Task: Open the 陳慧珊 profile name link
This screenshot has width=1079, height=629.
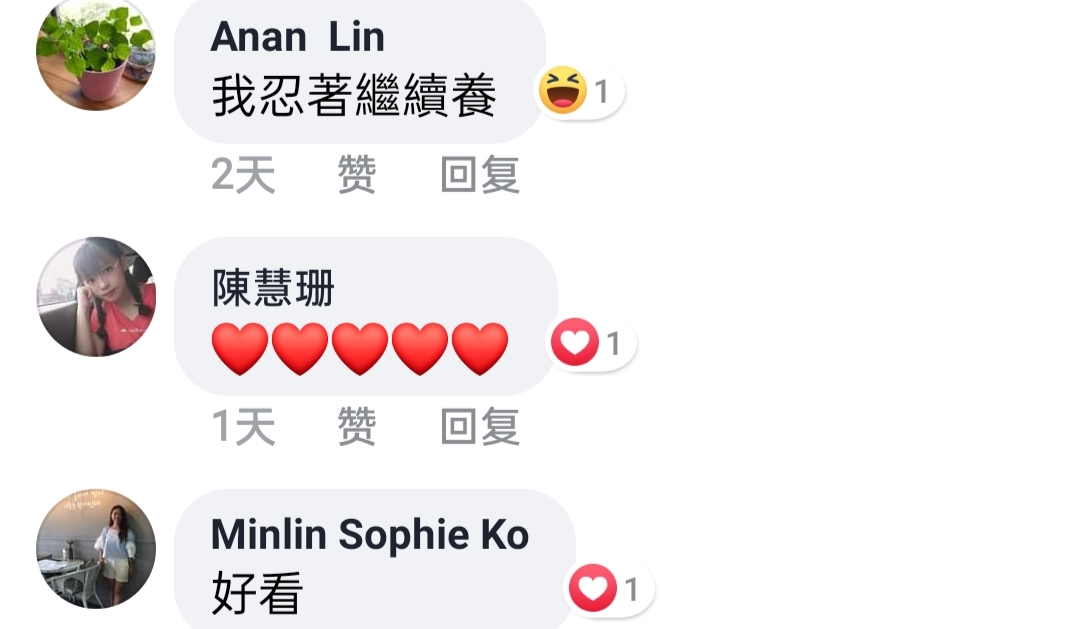Action: point(273,288)
